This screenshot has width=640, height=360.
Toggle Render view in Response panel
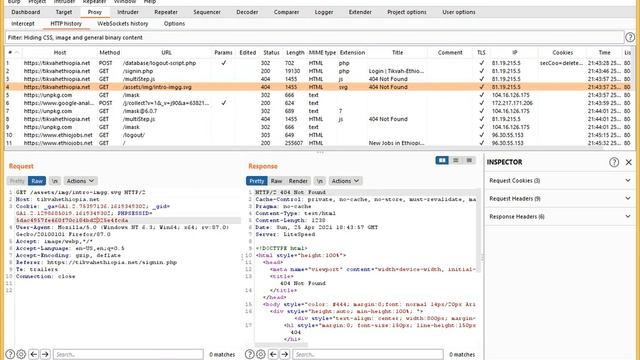click(298, 181)
